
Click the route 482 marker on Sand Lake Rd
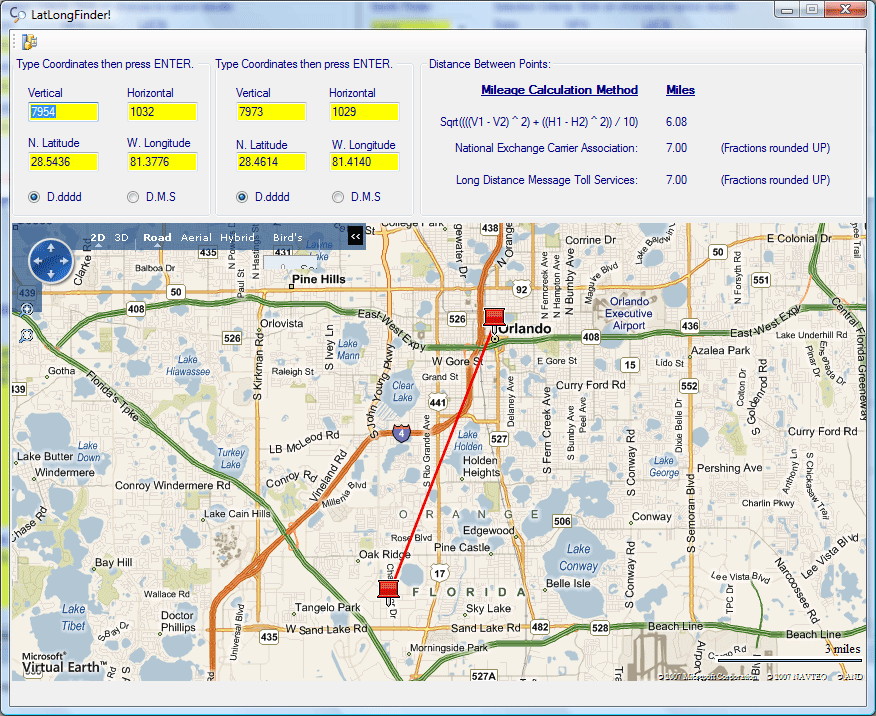540,627
